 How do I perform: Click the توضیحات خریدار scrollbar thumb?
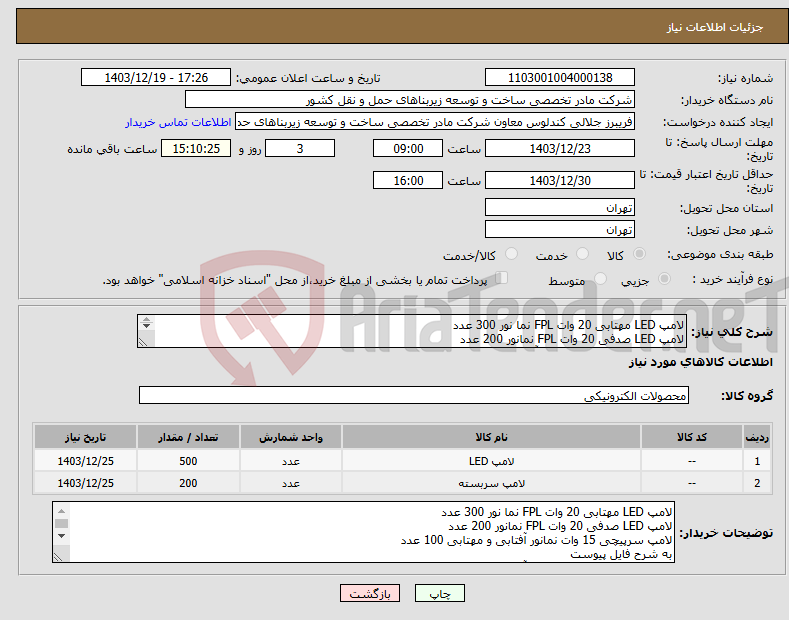click(x=61, y=523)
